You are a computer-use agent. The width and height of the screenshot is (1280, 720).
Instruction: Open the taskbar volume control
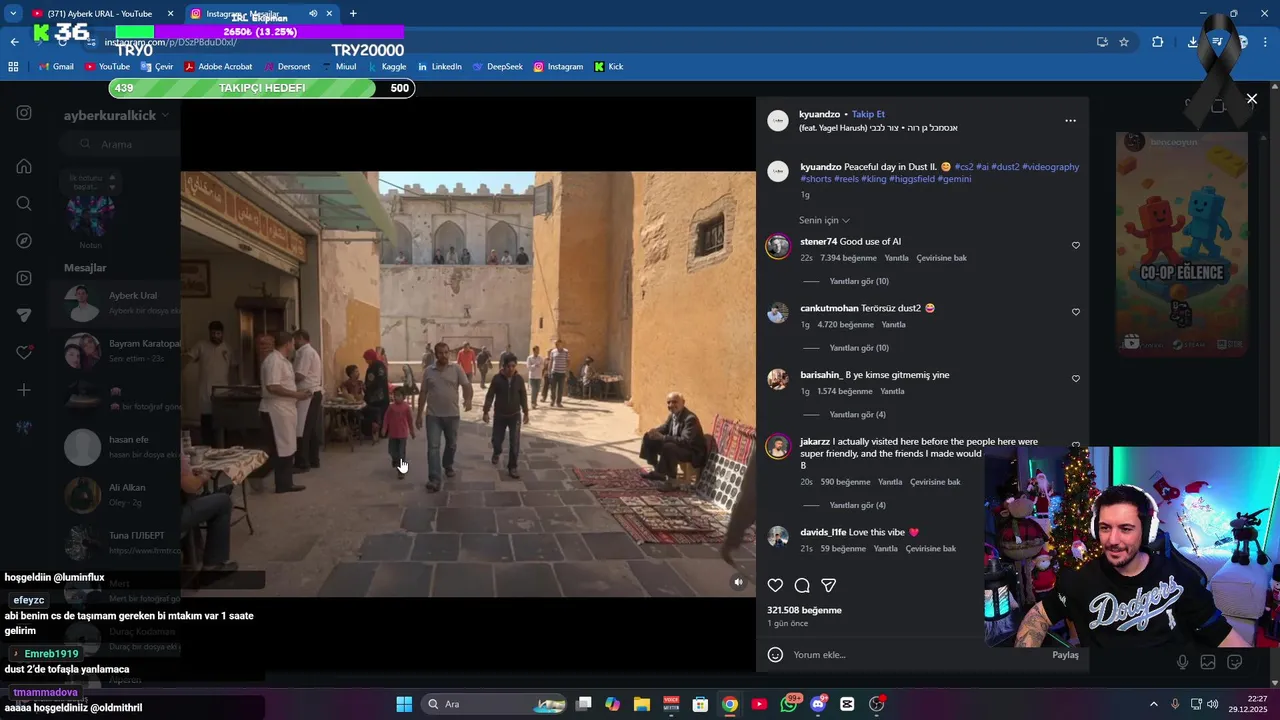click(1212, 704)
